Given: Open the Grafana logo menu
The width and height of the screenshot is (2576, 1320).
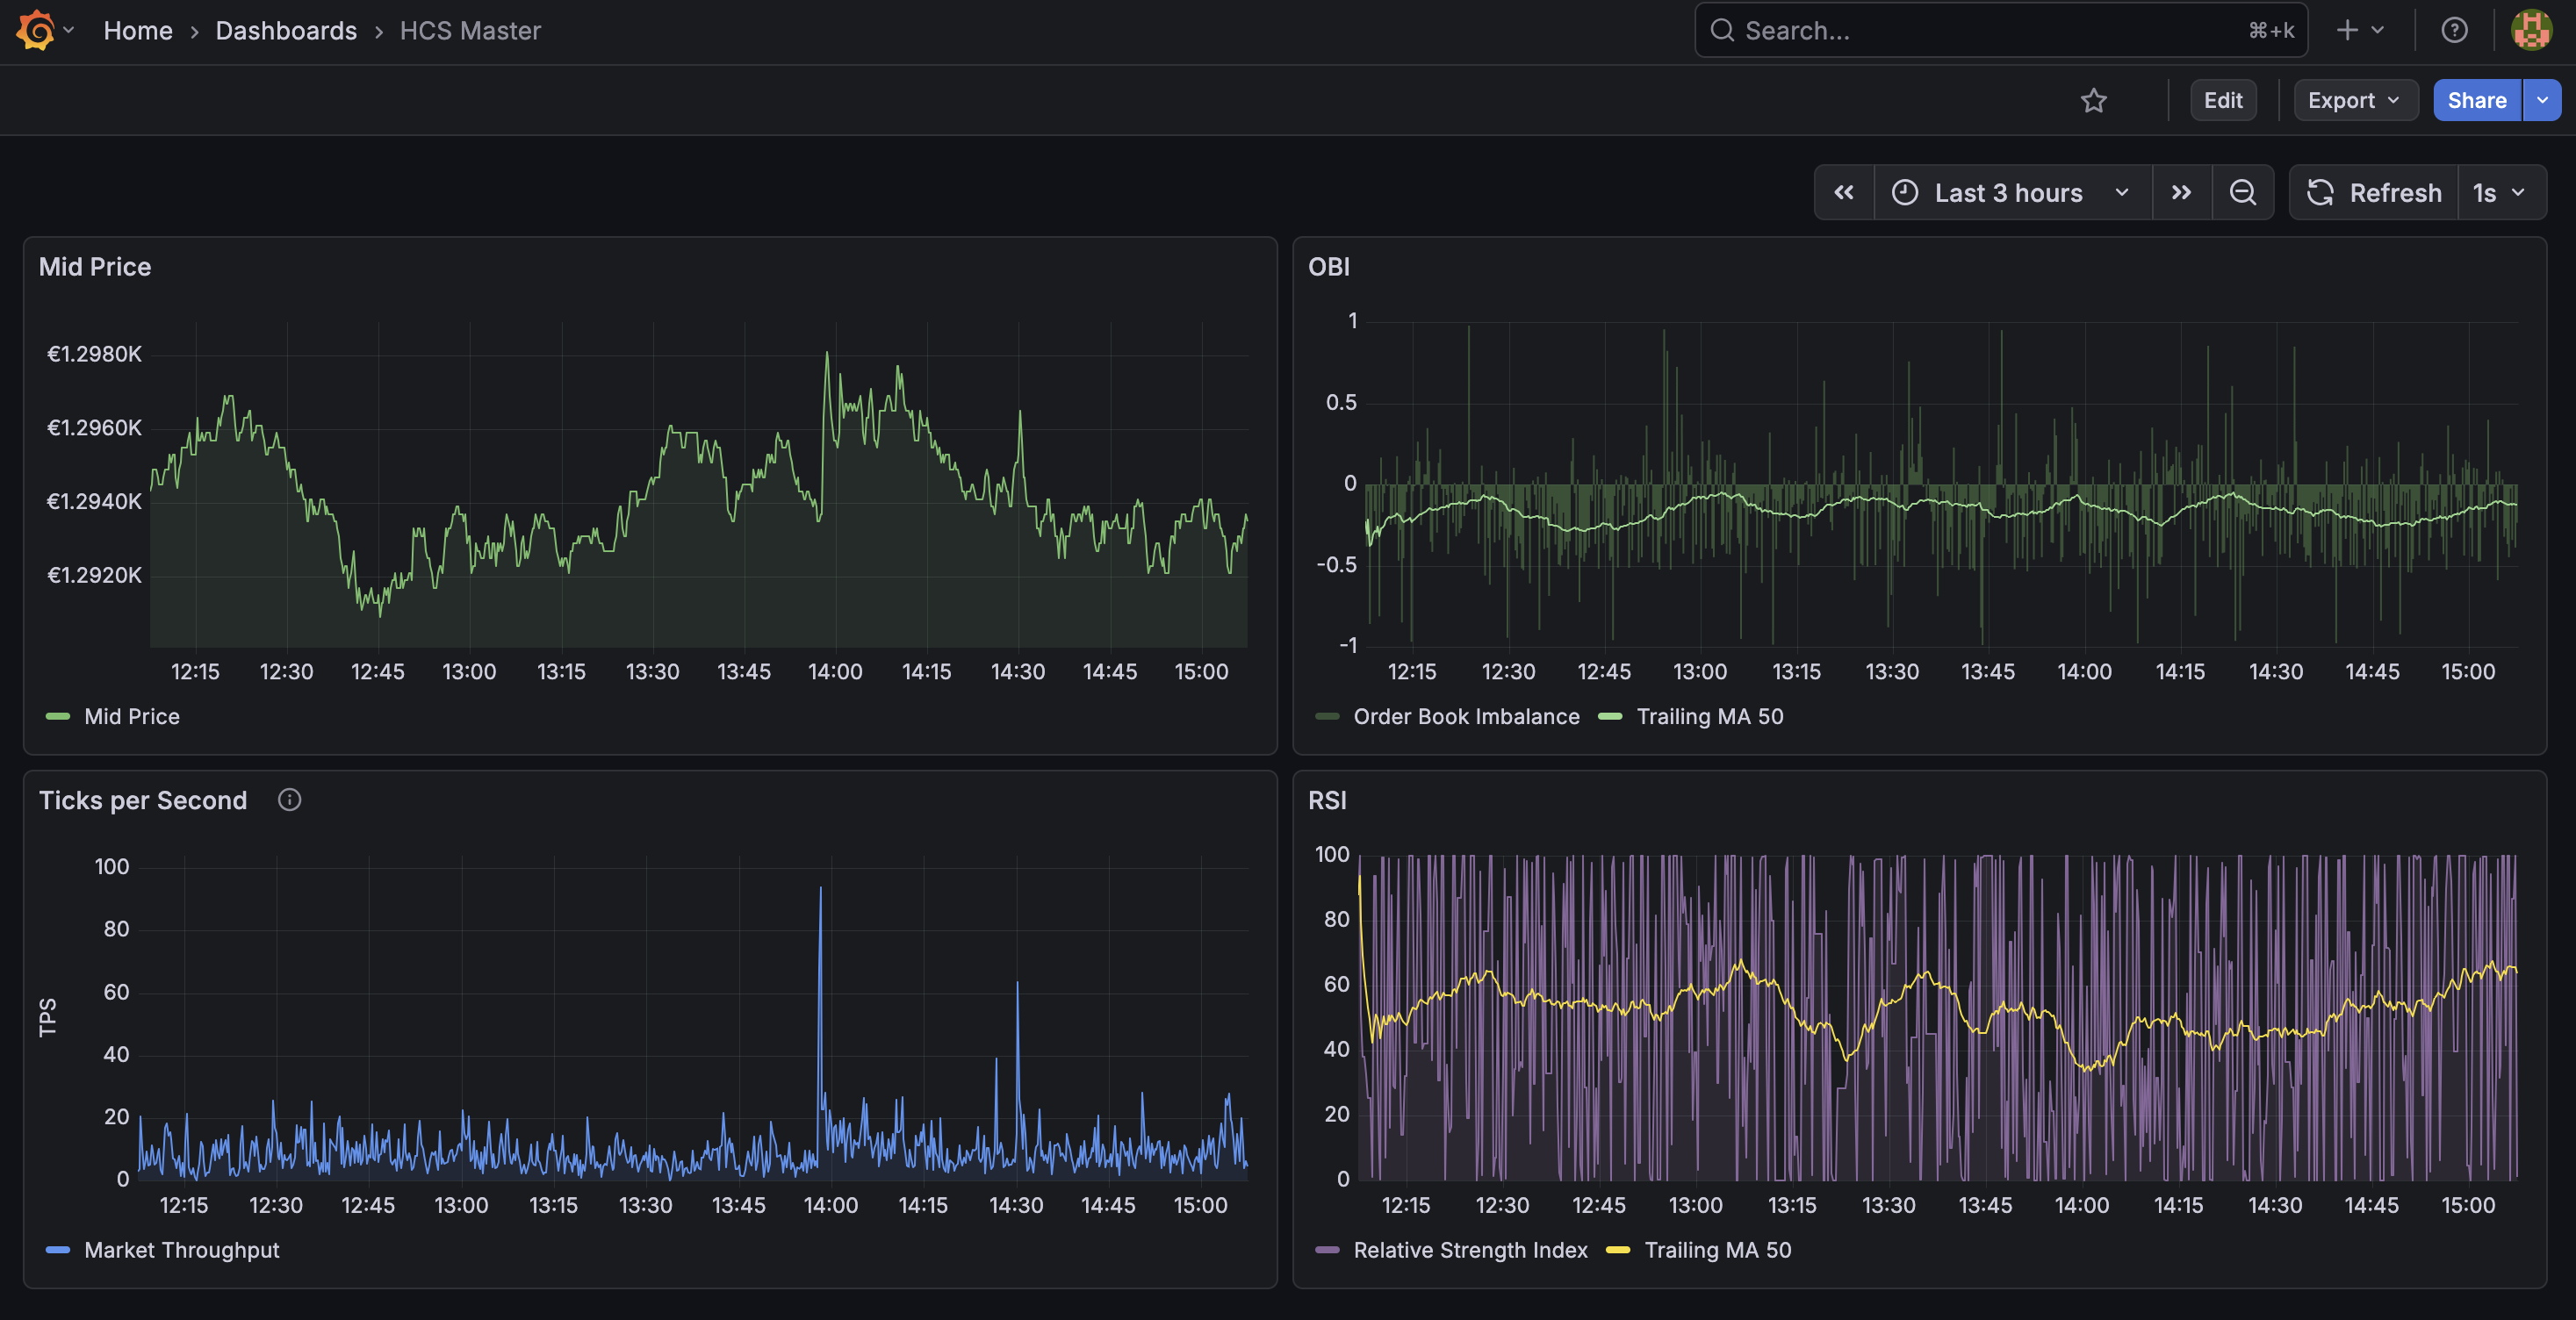Looking at the screenshot, I should tap(36, 30).
